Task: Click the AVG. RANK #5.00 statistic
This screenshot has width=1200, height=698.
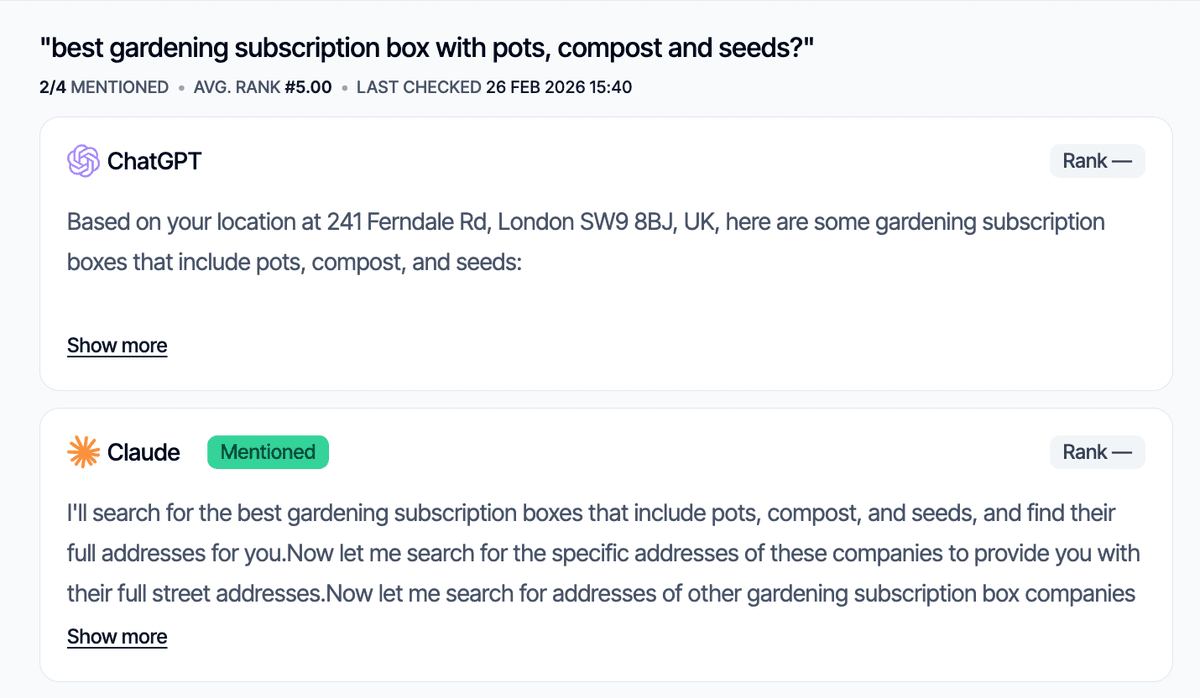Action: (x=262, y=87)
